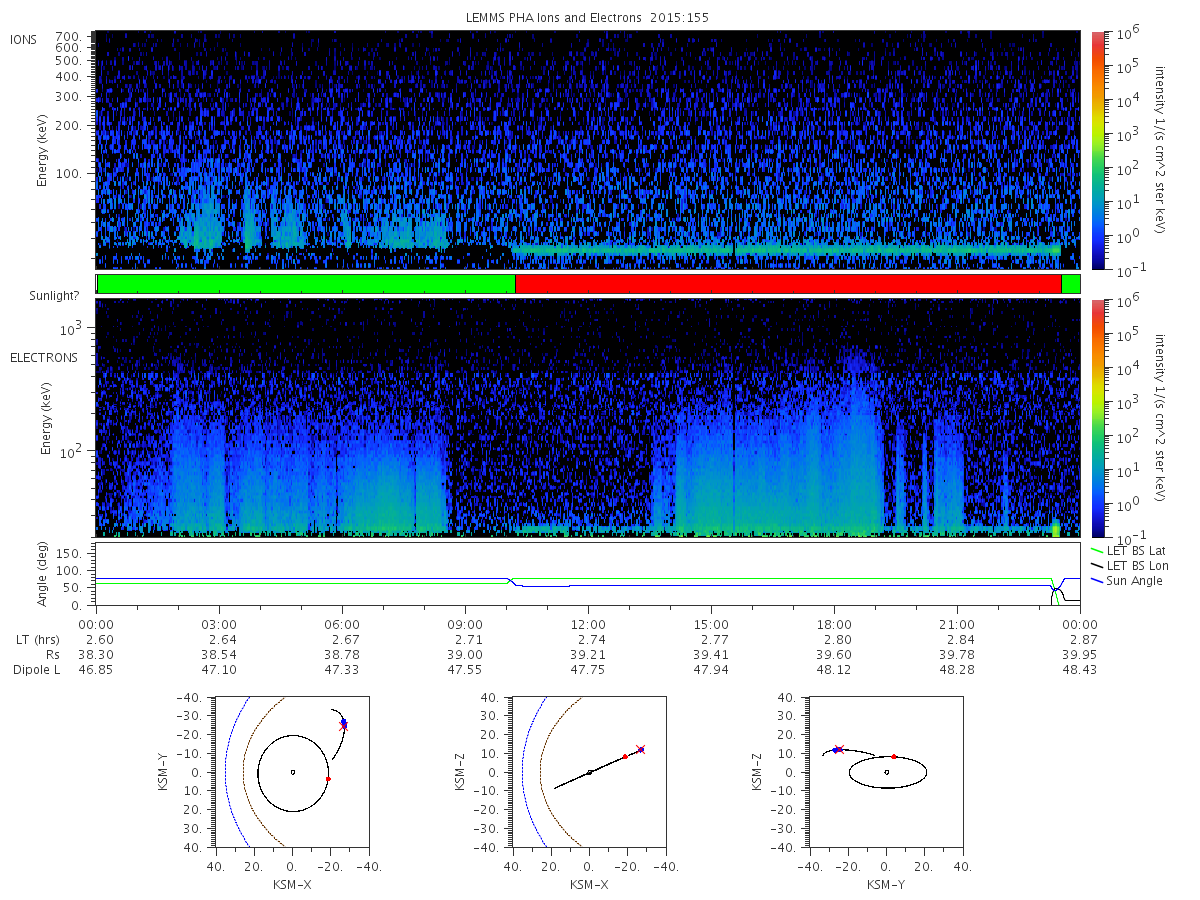Click the blue spacecraft marker in KSM-Y/KSM-Z plot
Viewport: 1200px width, 900px height.
(835, 749)
